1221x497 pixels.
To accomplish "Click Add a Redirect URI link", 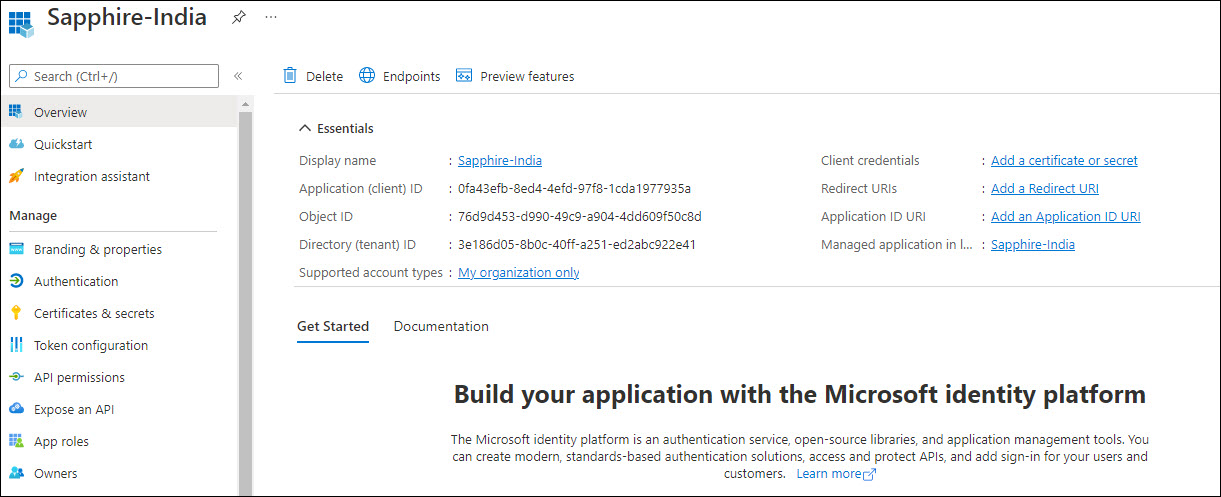I will 1044,188.
